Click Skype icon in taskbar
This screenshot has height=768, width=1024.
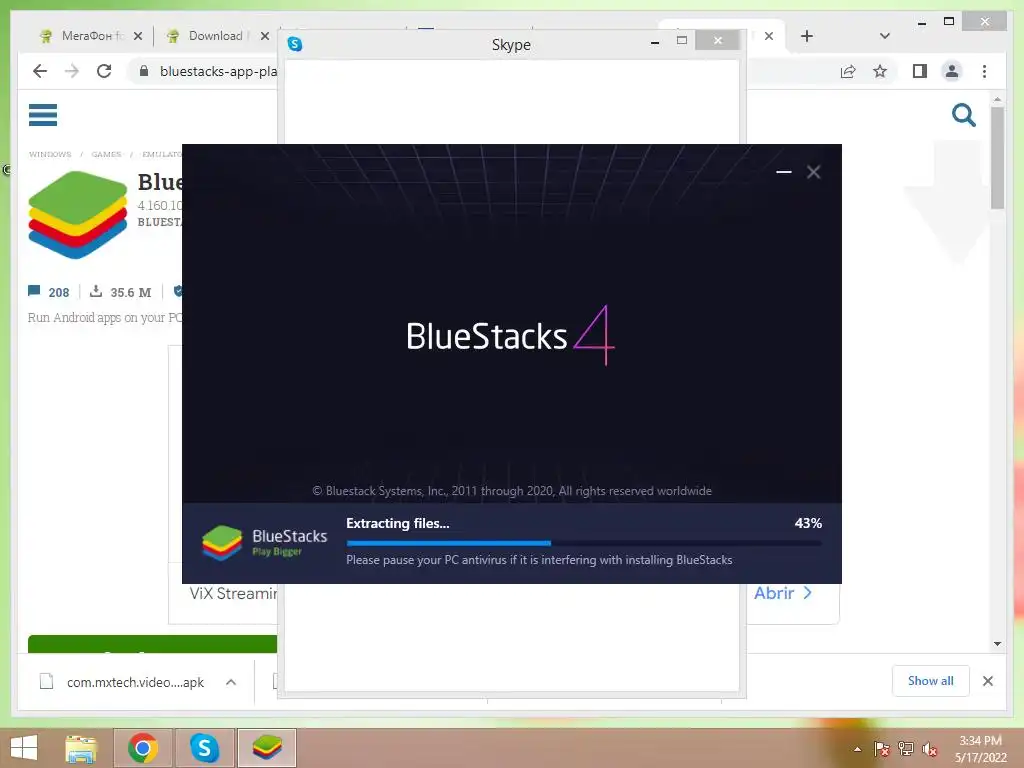pos(204,748)
